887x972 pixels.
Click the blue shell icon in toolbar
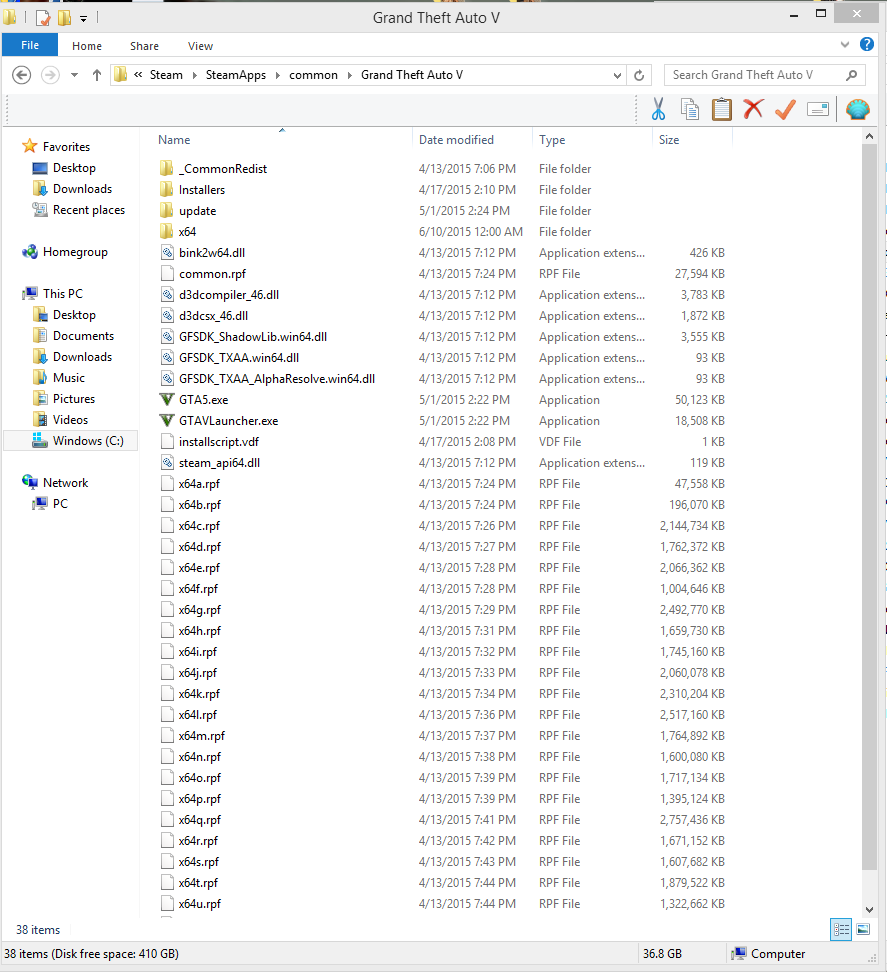click(858, 110)
